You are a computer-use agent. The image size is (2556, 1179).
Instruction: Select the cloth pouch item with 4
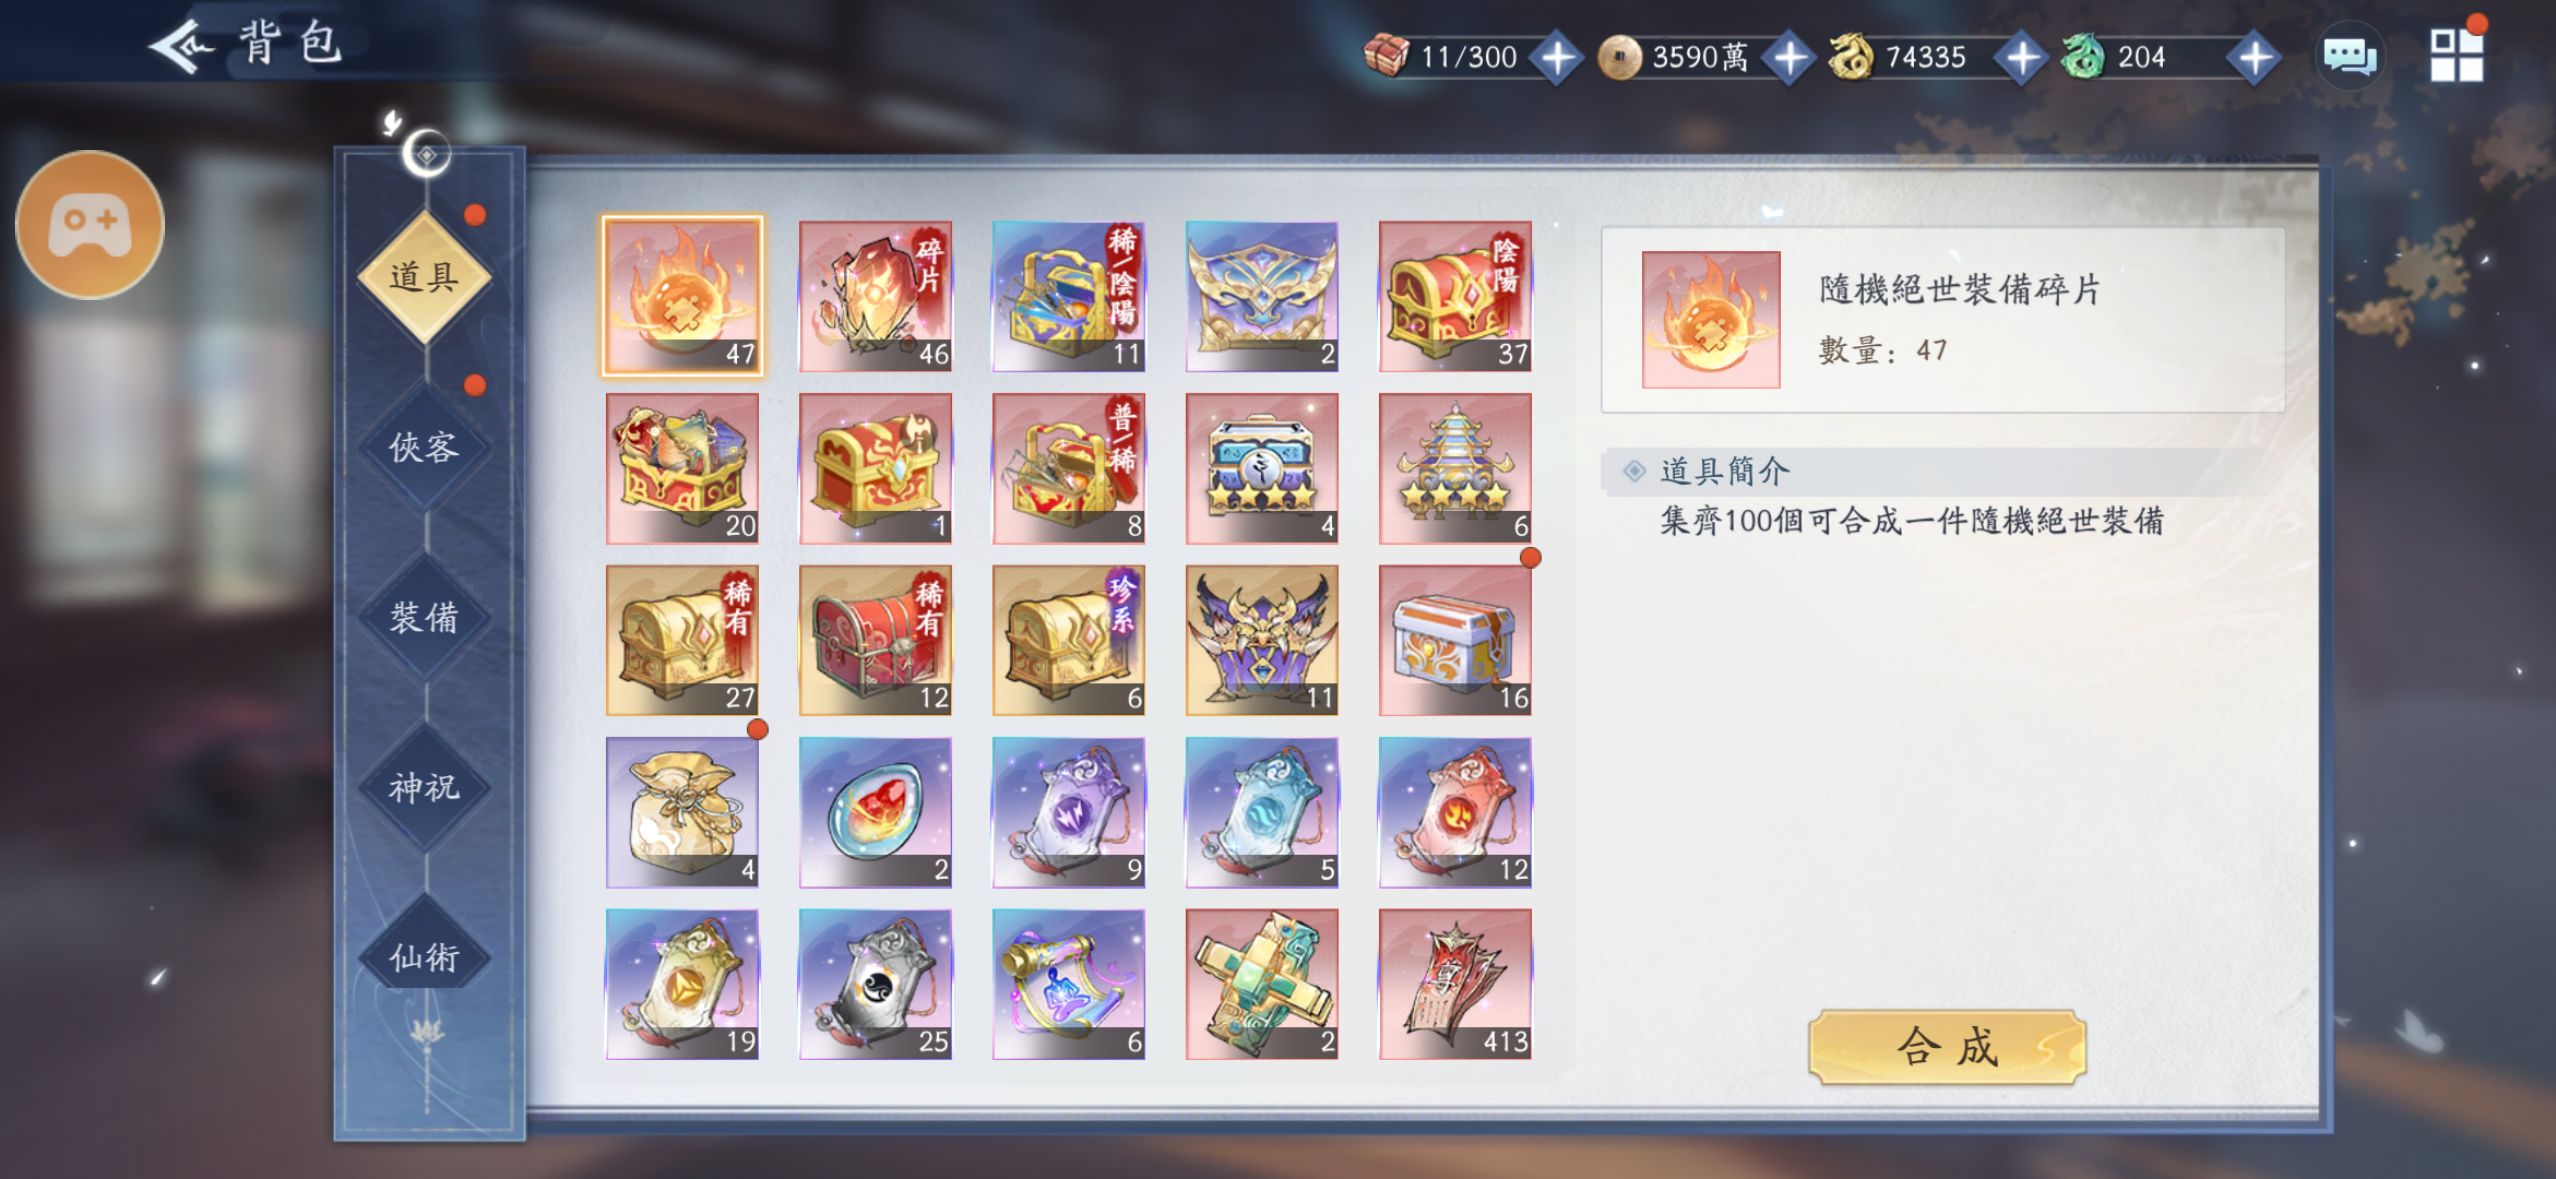pyautogui.click(x=682, y=812)
